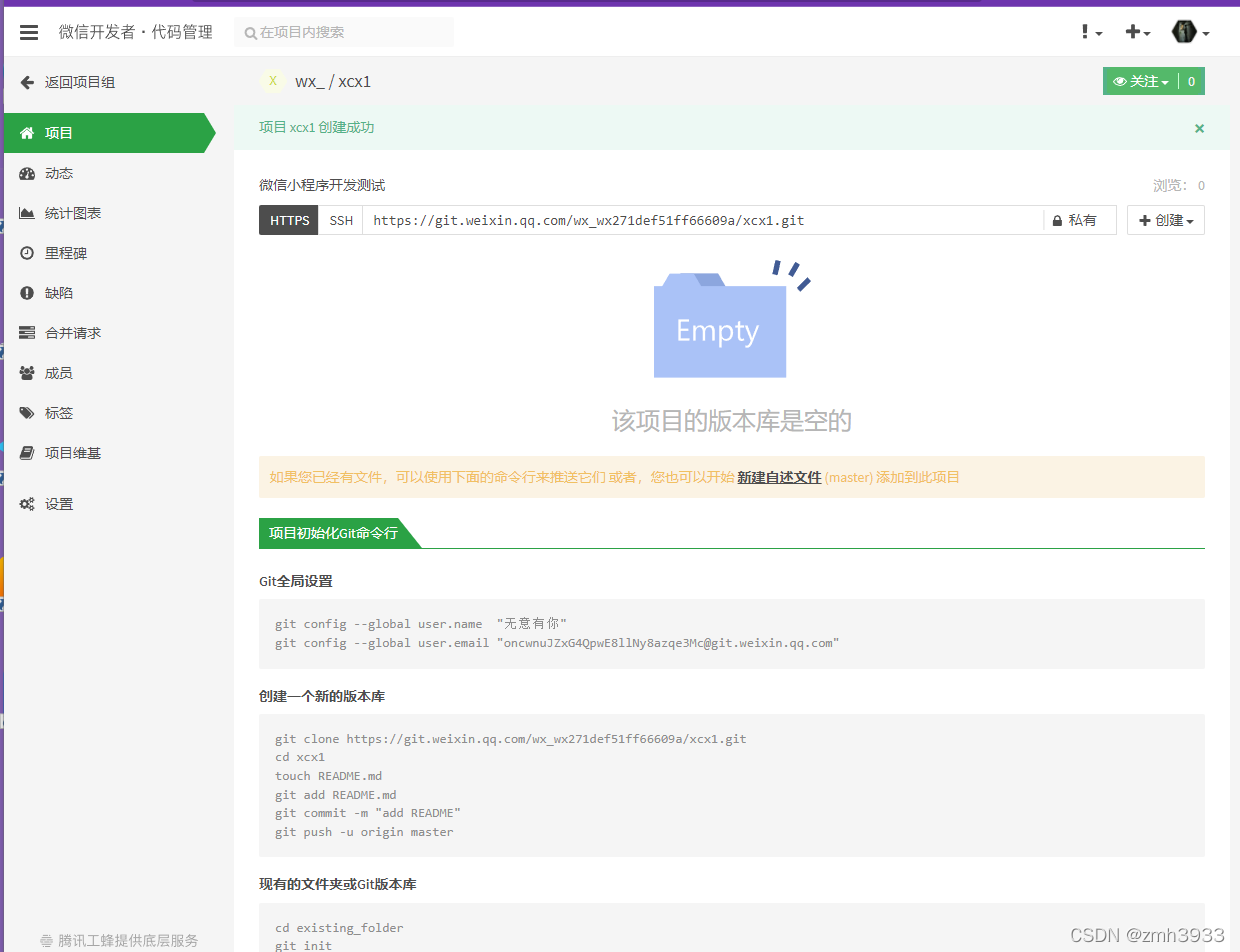Open the hamburger navigation menu
This screenshot has width=1240, height=952.
pos(29,32)
